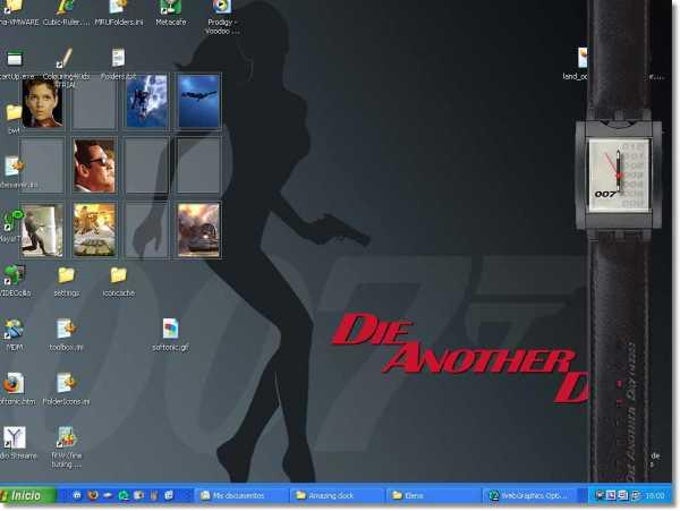Click the first system tray icon

pos(601,495)
